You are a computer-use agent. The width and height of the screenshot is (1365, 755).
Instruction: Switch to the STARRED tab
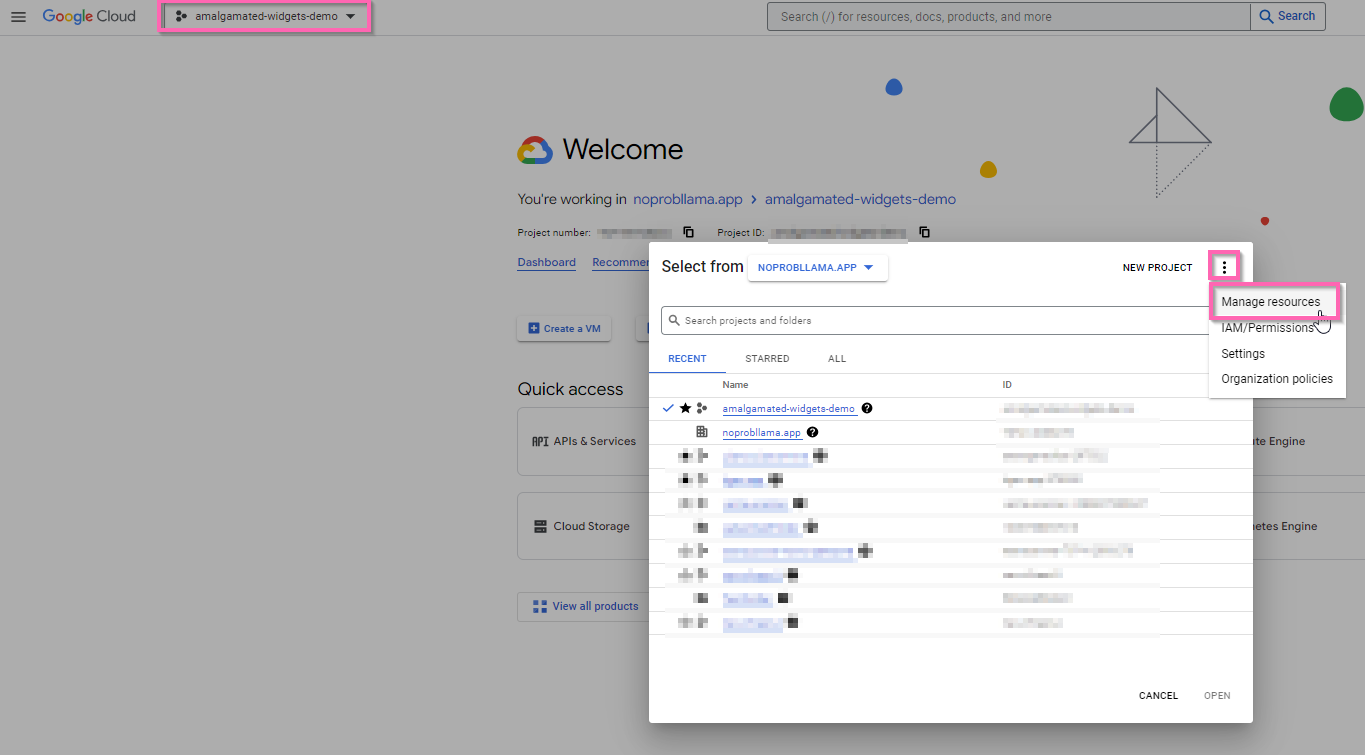767,358
